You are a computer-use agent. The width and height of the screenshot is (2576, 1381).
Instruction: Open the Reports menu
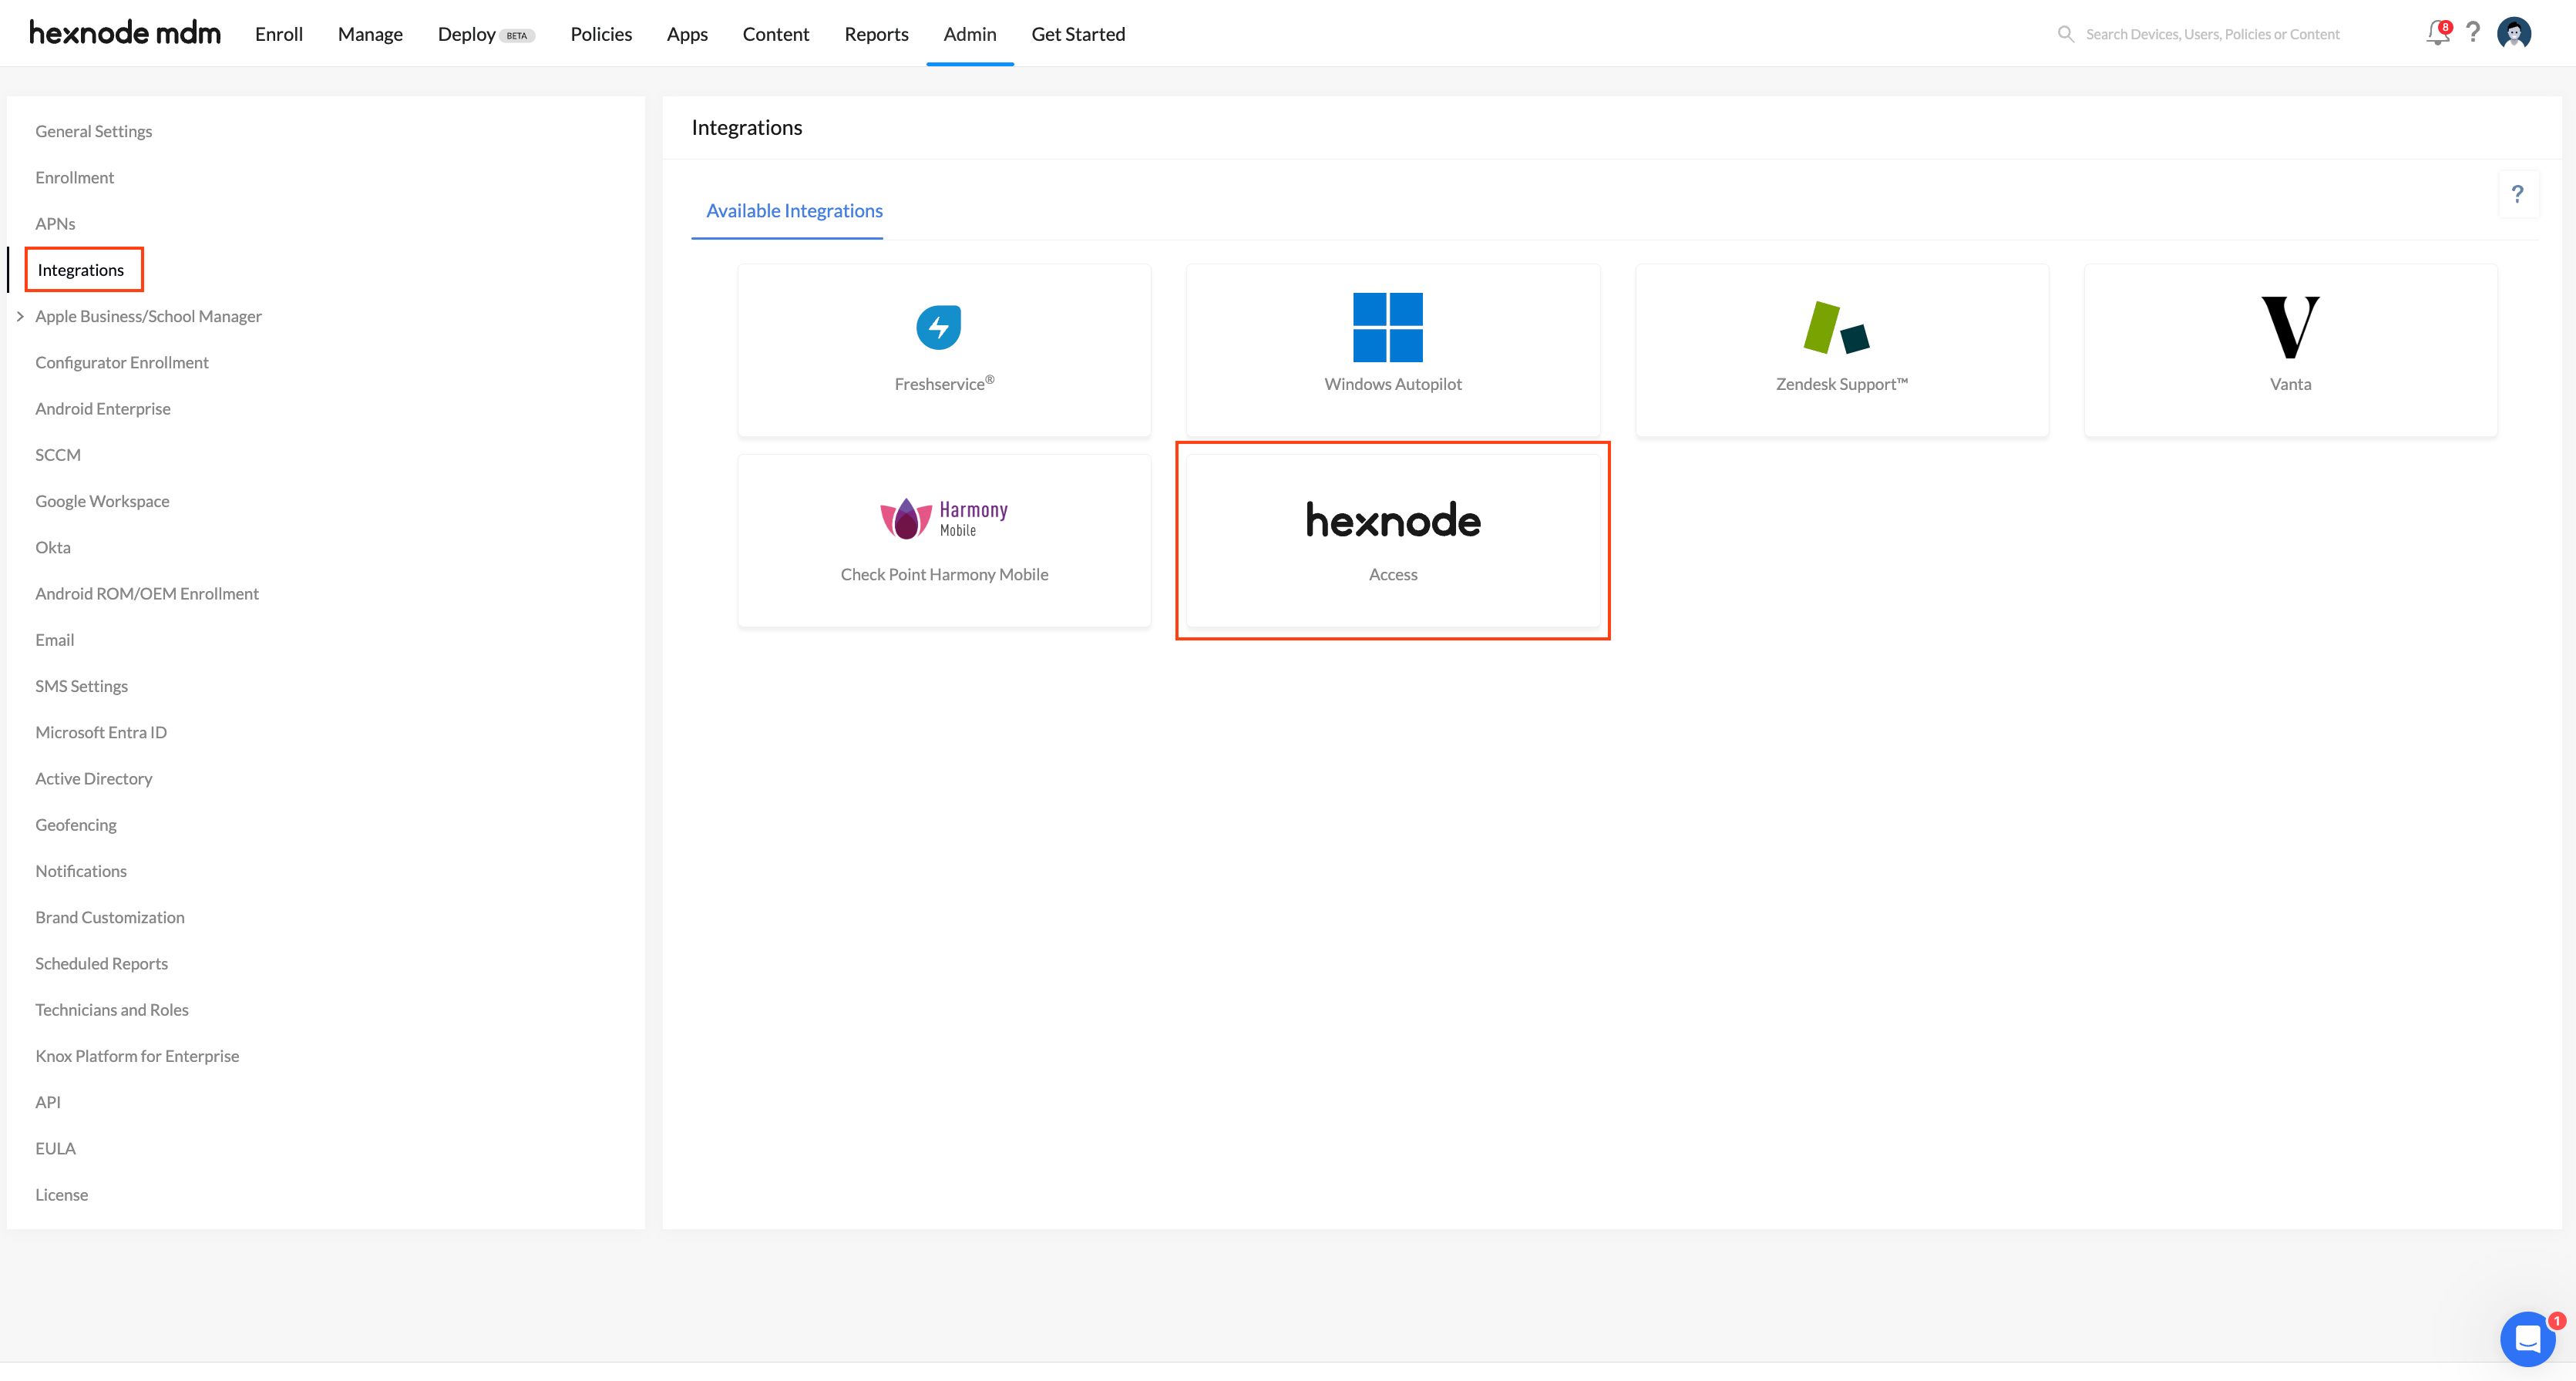(x=876, y=34)
